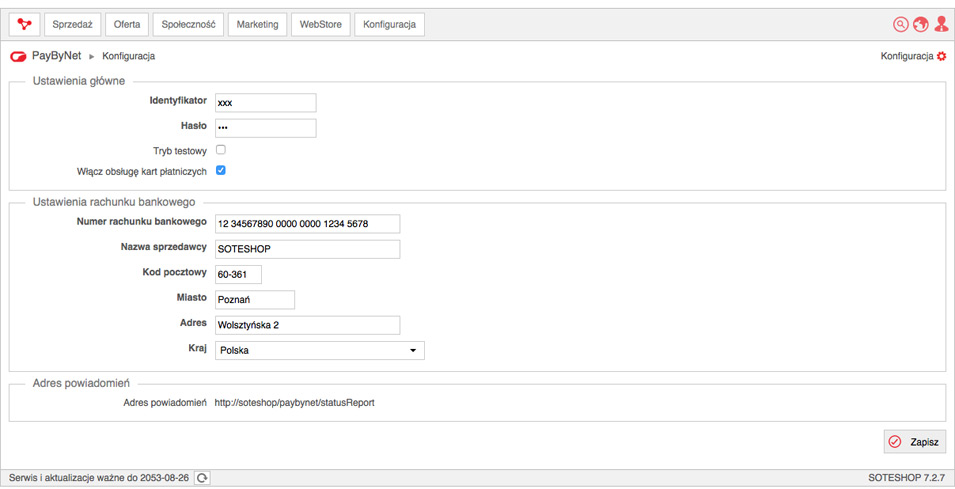Enable the Tryb testowy checkbox
The width and height of the screenshot is (955, 489).
pos(221,150)
